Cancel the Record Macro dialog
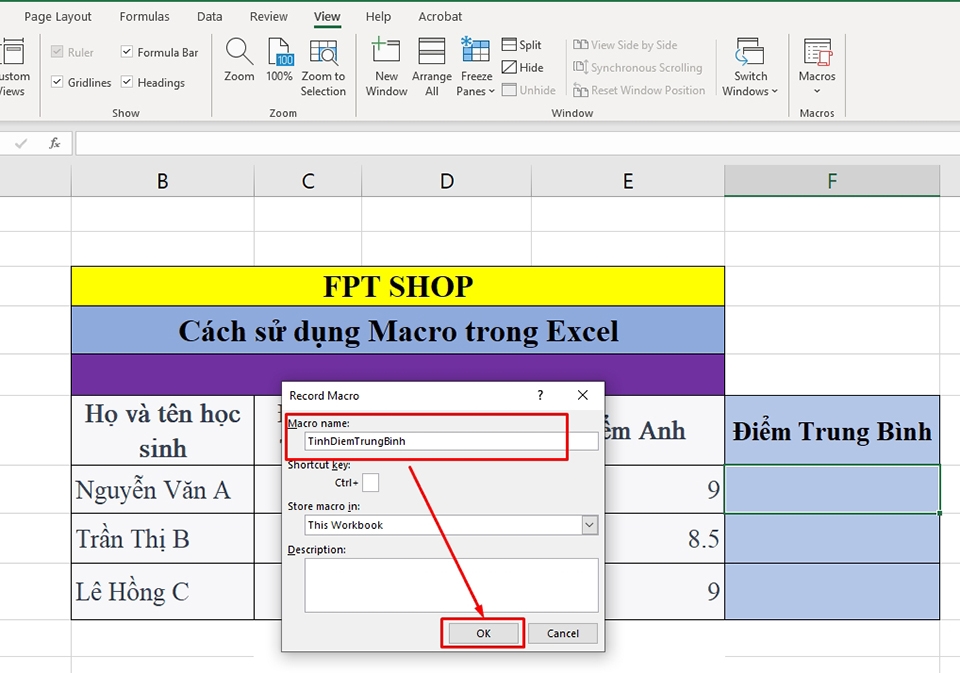The height and width of the screenshot is (673, 960). [563, 633]
